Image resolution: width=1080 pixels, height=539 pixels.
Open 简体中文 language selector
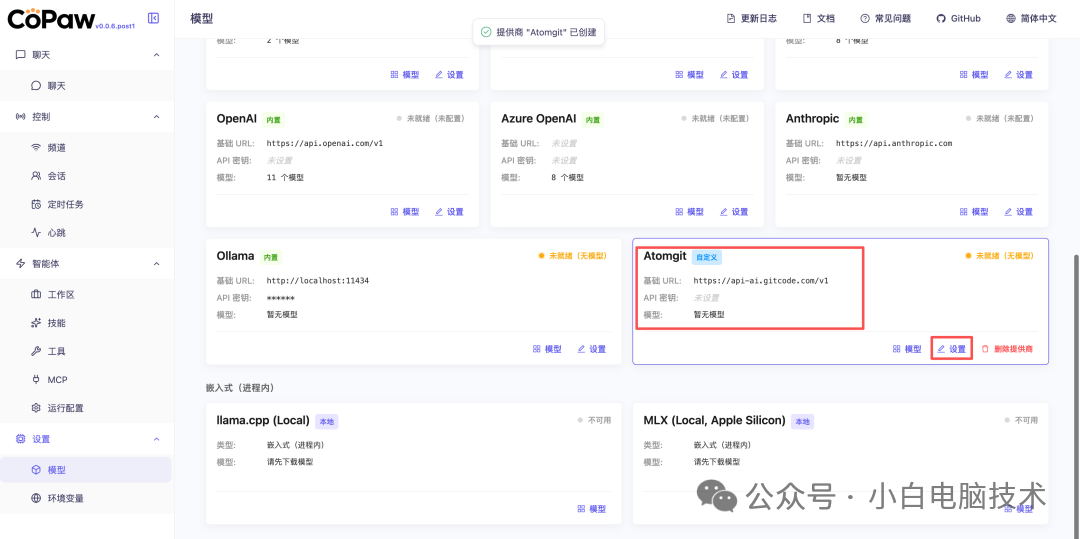1031,19
